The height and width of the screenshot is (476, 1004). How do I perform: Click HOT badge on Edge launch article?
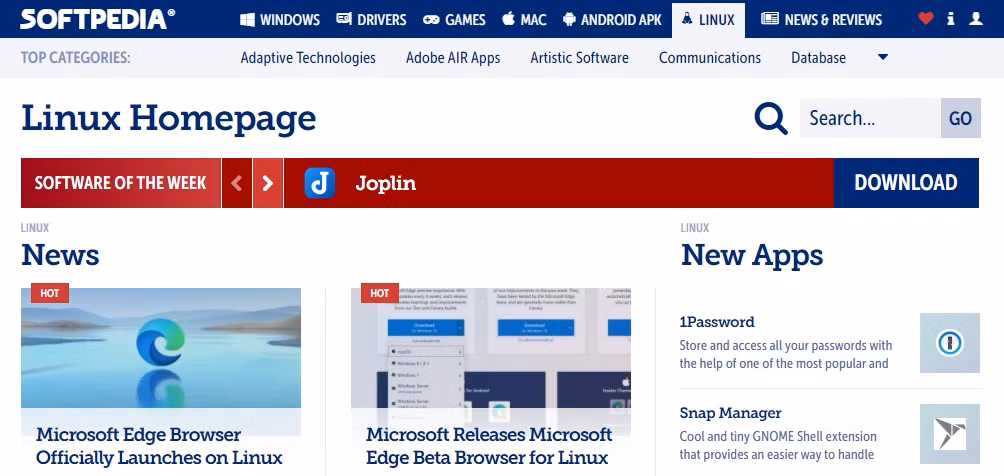coord(50,293)
